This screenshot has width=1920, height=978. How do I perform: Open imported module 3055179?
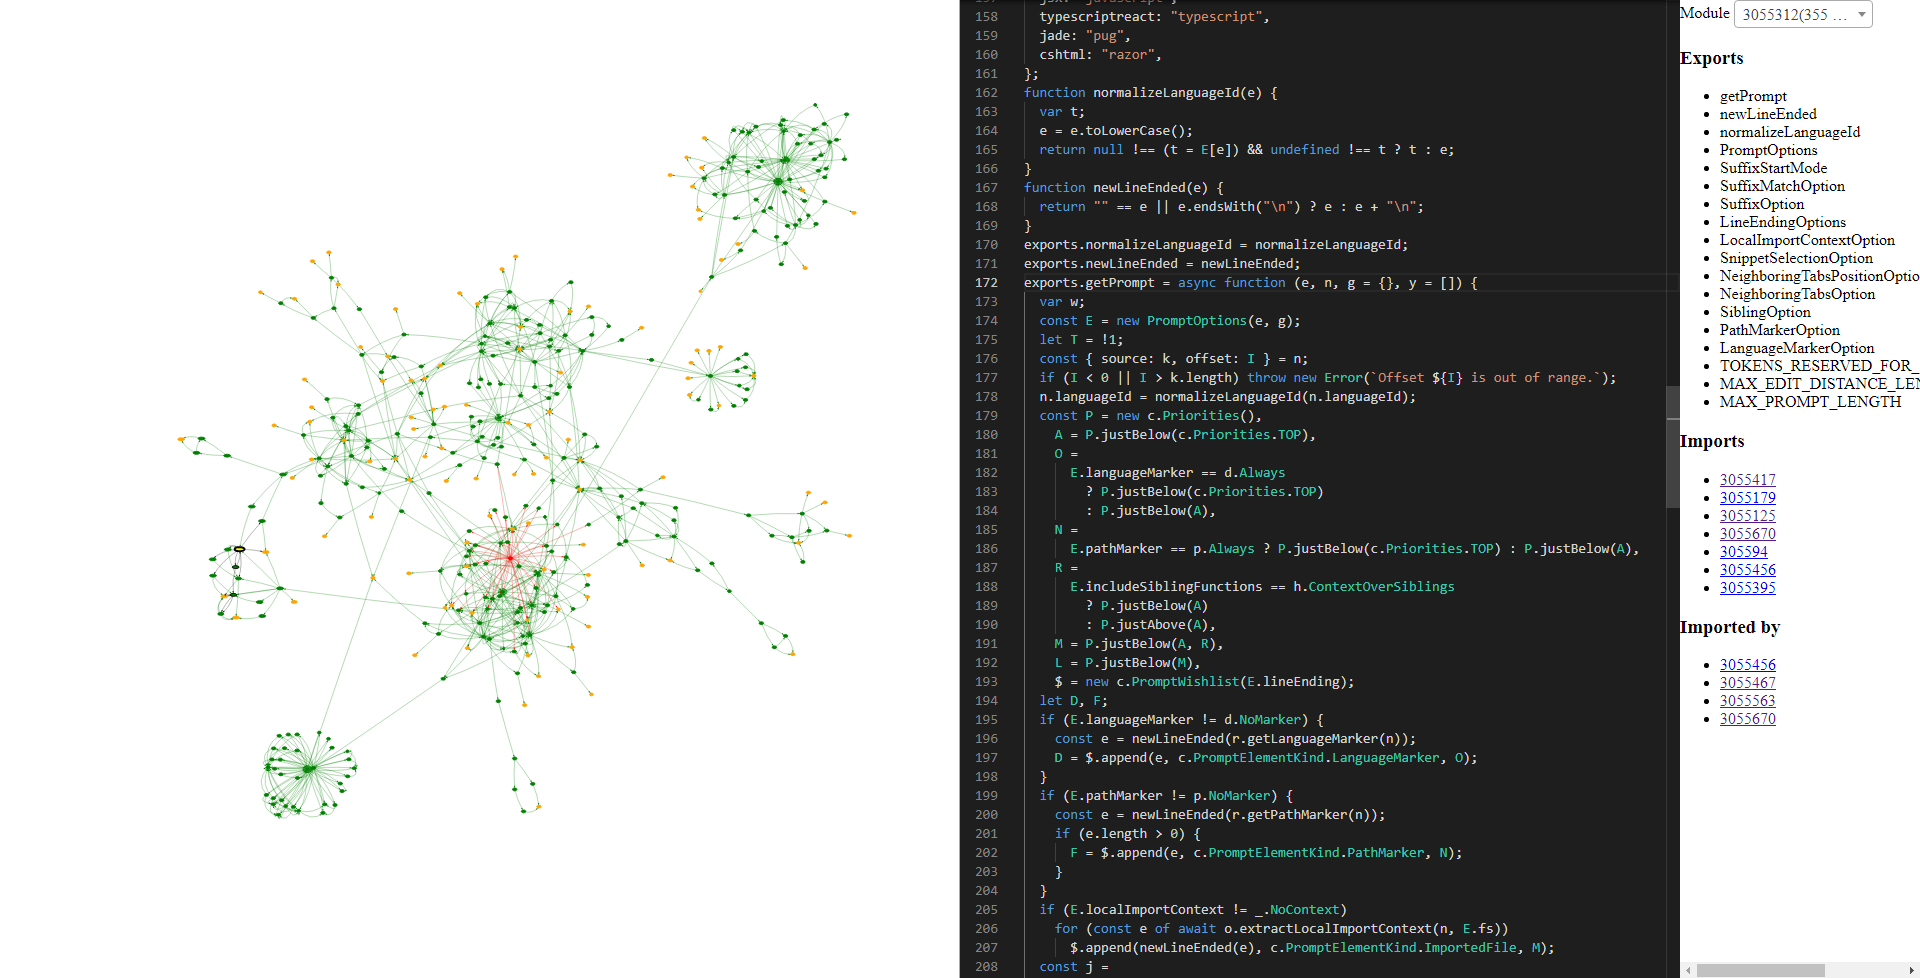pos(1747,498)
